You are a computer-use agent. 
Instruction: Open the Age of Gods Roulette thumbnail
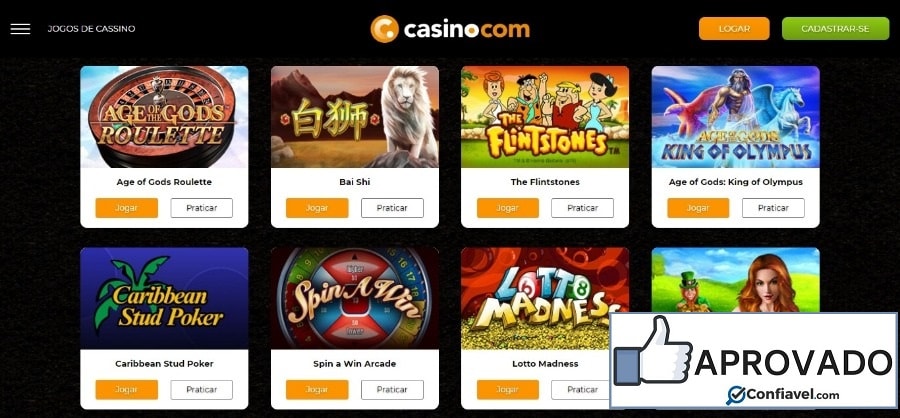pyautogui.click(x=164, y=117)
